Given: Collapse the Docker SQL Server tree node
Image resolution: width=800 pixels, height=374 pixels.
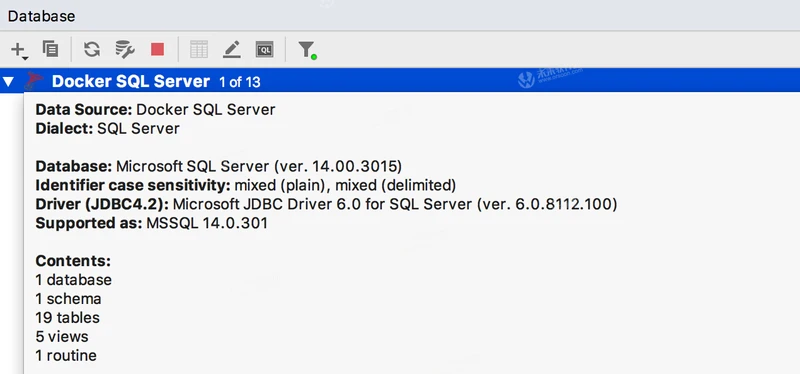Looking at the screenshot, I should (9, 81).
